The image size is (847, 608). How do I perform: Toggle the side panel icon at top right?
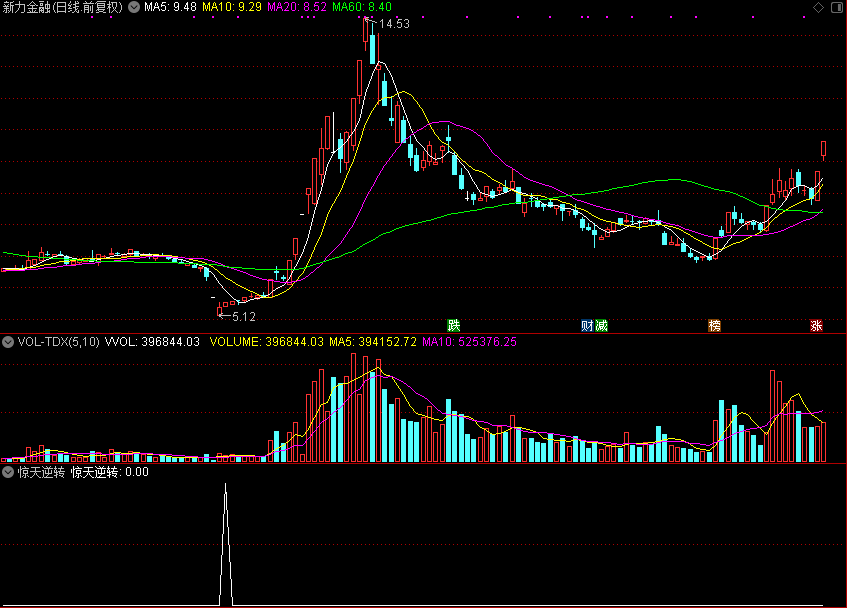tap(838, 7)
